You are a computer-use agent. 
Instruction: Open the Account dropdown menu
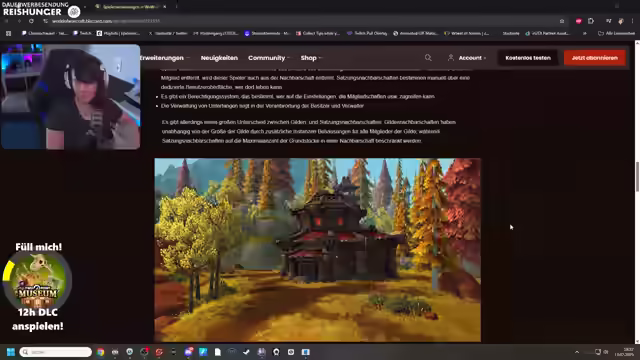coord(467,58)
